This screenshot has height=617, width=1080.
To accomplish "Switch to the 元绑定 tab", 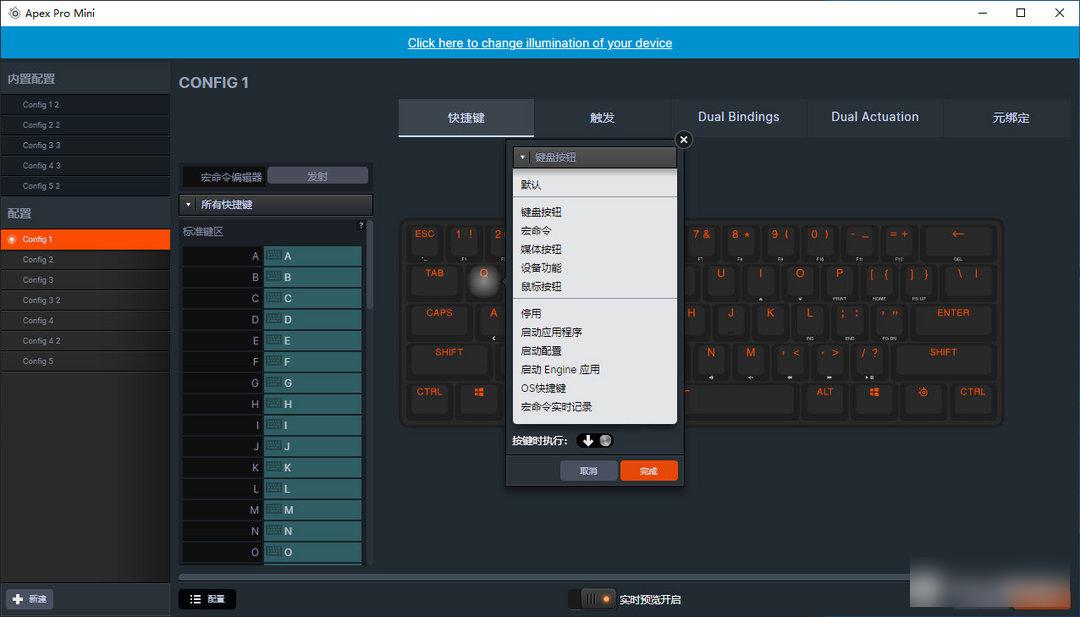I will [x=1011, y=118].
